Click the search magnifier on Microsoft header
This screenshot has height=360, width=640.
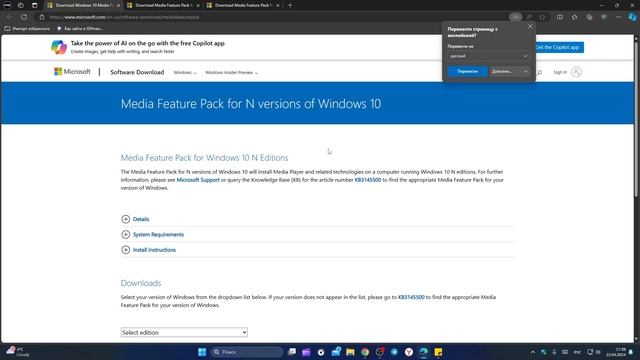pyautogui.click(x=540, y=72)
